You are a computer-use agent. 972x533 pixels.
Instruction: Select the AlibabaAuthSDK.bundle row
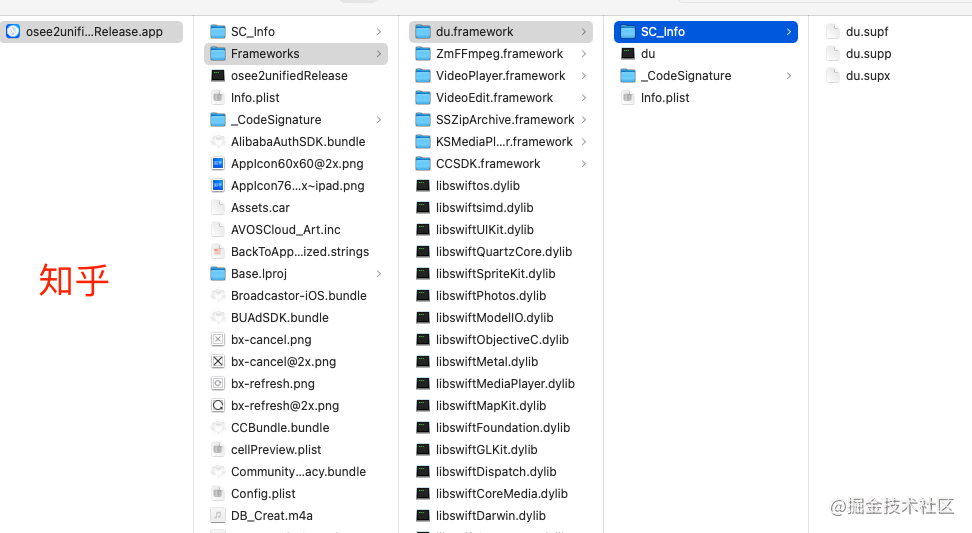click(x=296, y=142)
